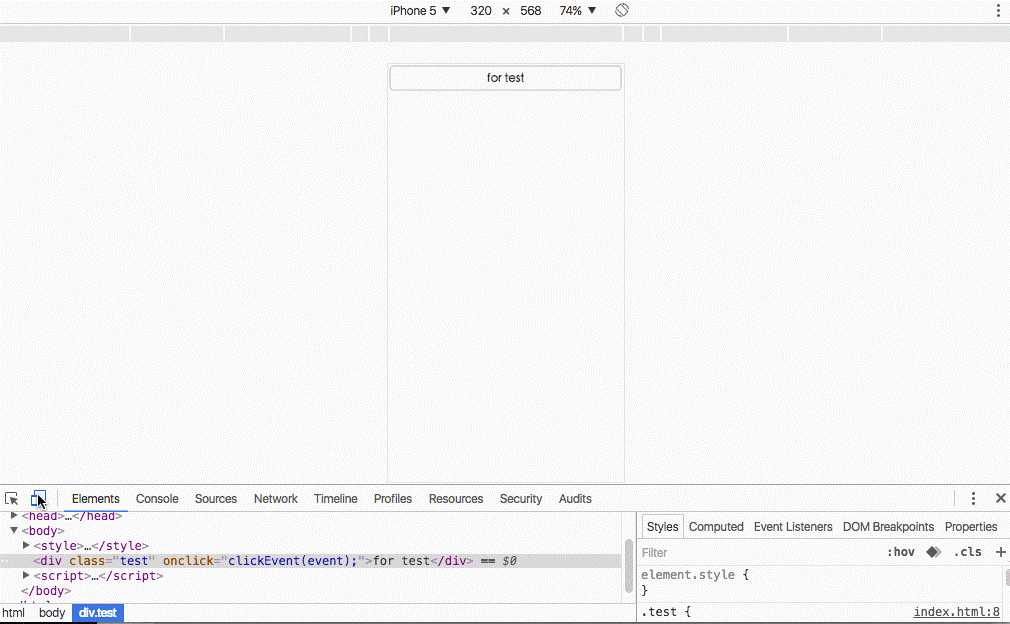Select the width value 320
The height and width of the screenshot is (624, 1010).
pos(481,10)
